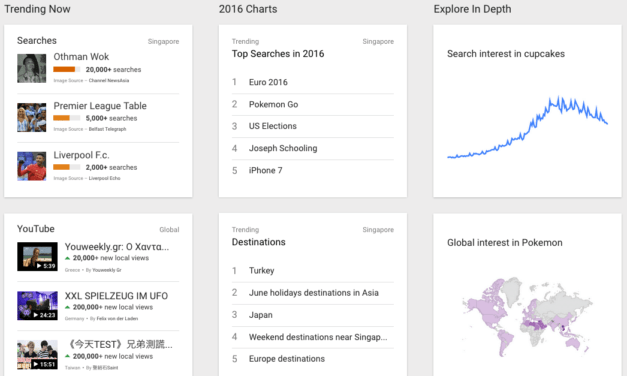Click the 5,000+ searches count
The height and width of the screenshot is (376, 627).
pos(111,118)
